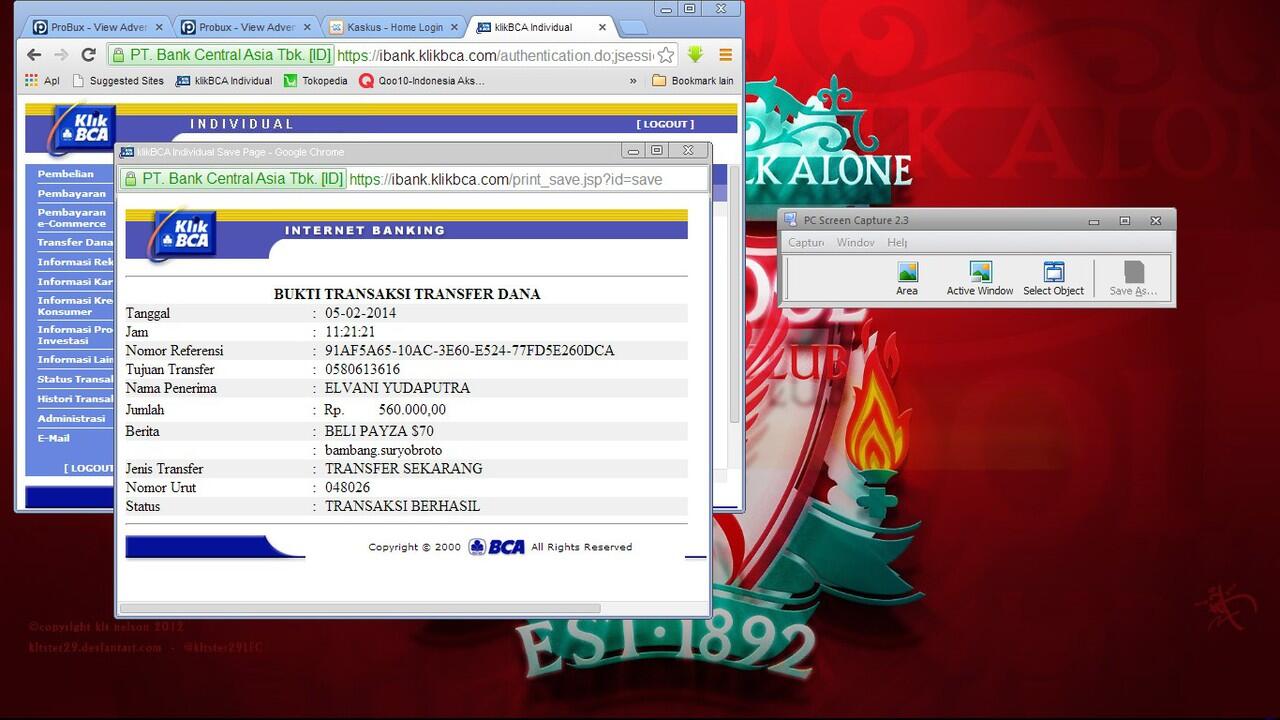Click the date 05-02-2014
The height and width of the screenshot is (720, 1280).
(x=360, y=313)
